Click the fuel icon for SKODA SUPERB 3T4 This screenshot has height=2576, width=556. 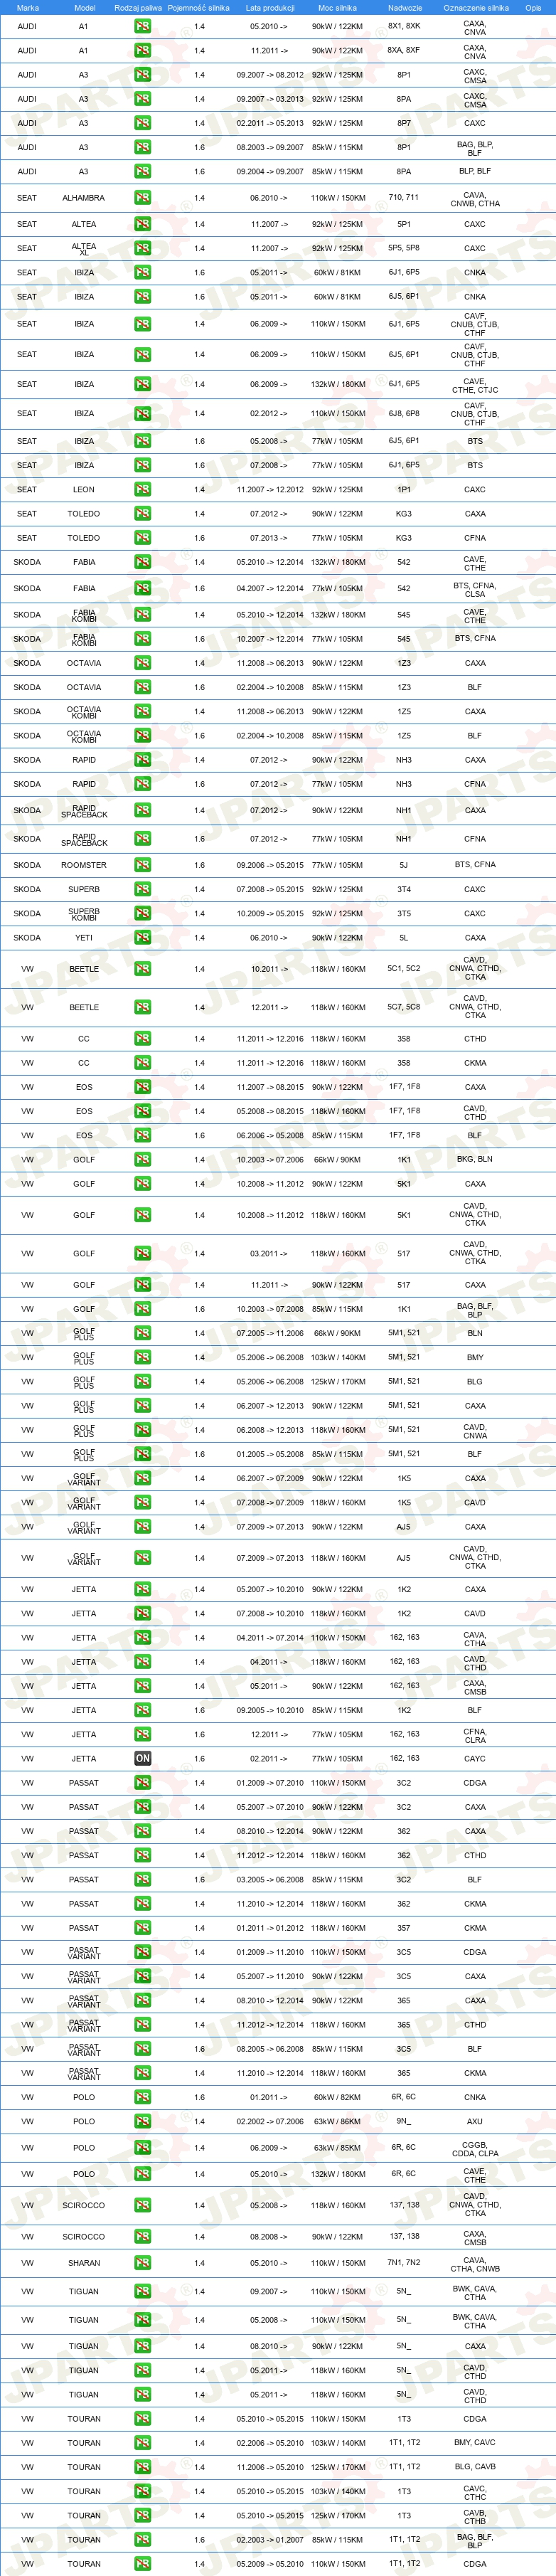(143, 889)
